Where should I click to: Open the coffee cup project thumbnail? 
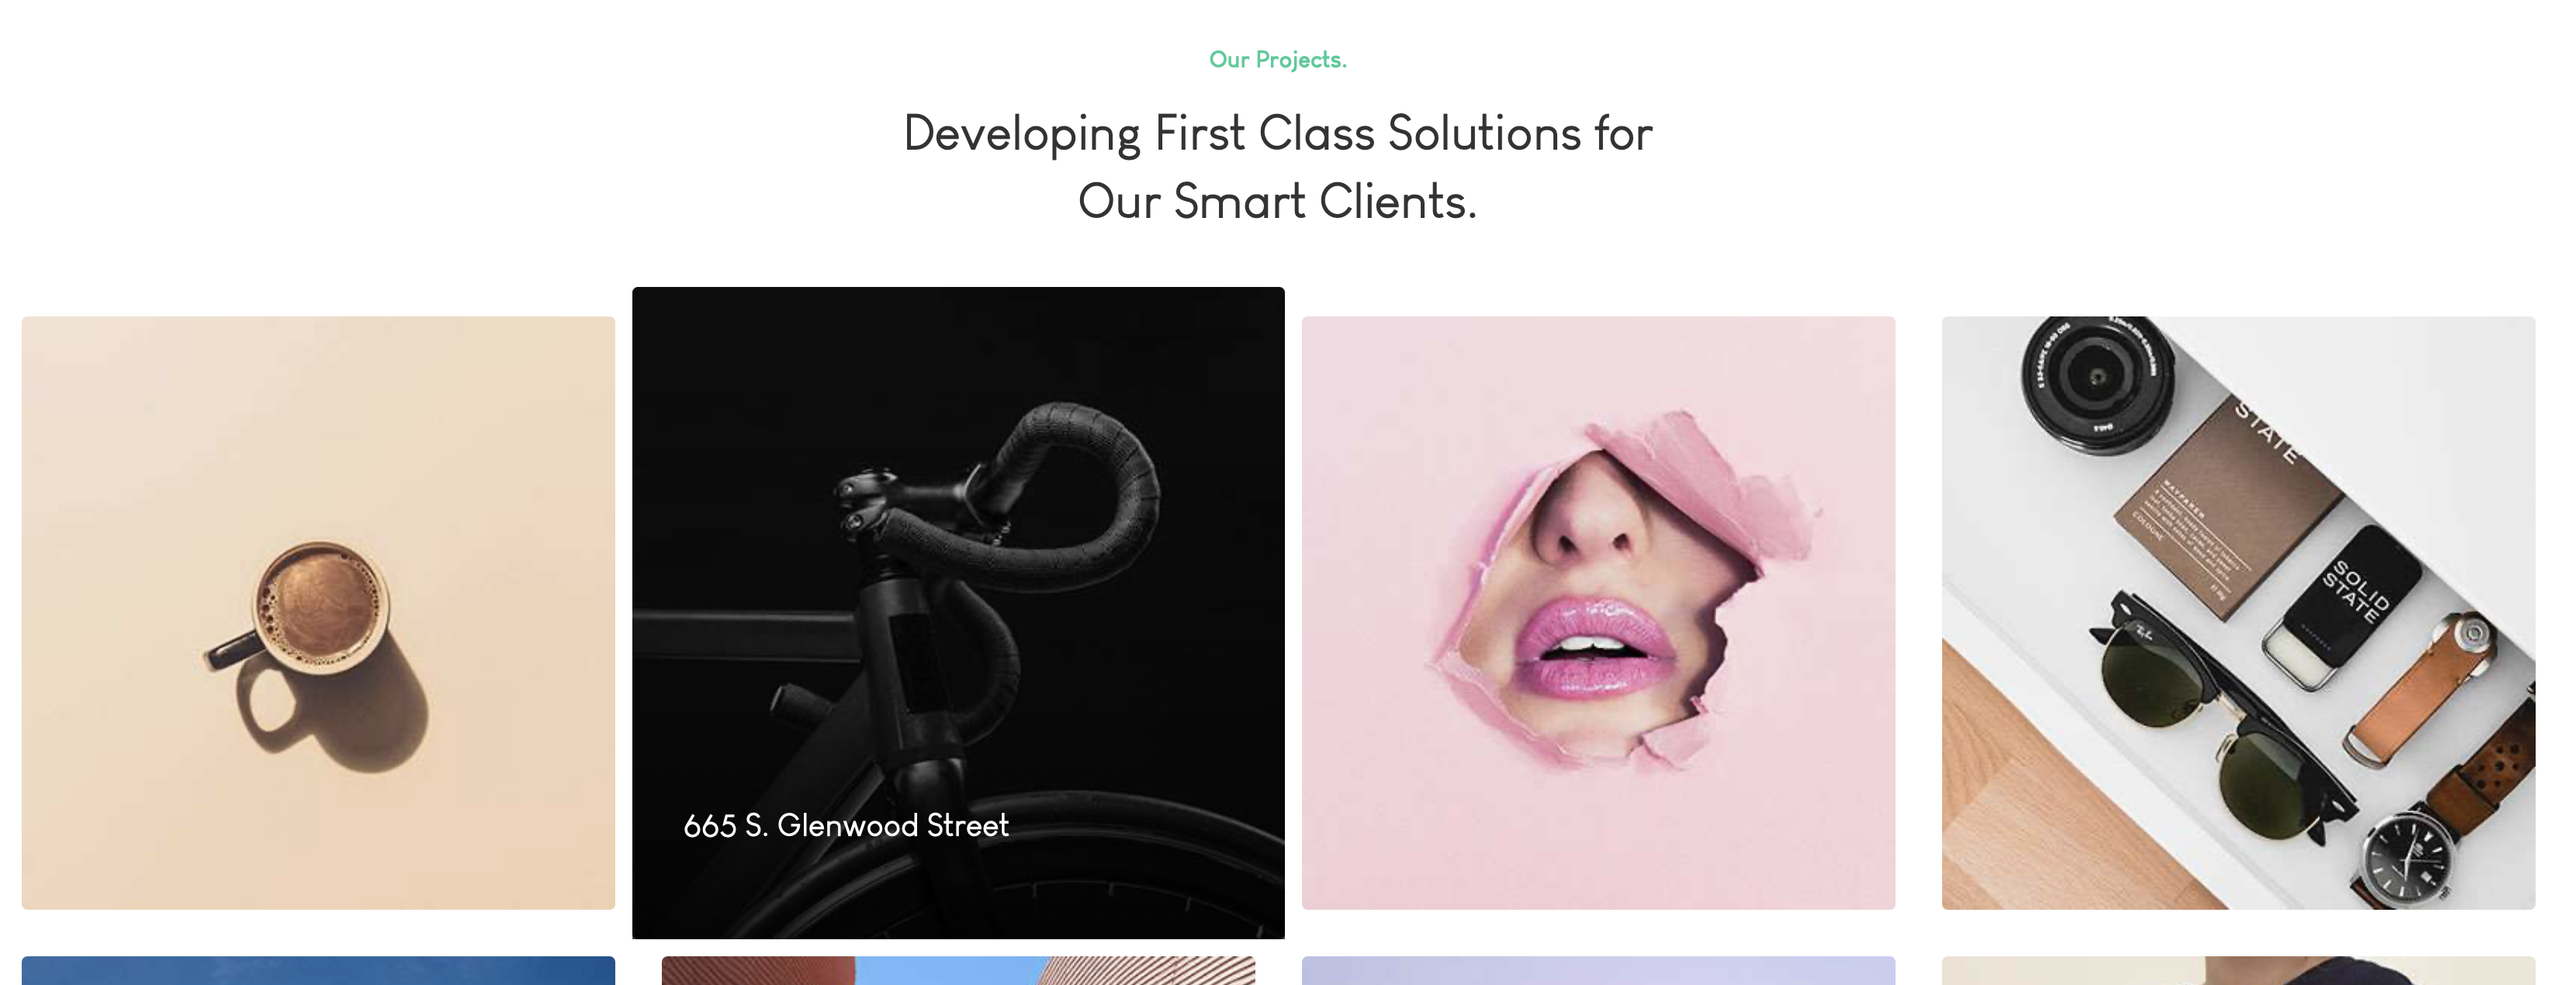coord(318,613)
